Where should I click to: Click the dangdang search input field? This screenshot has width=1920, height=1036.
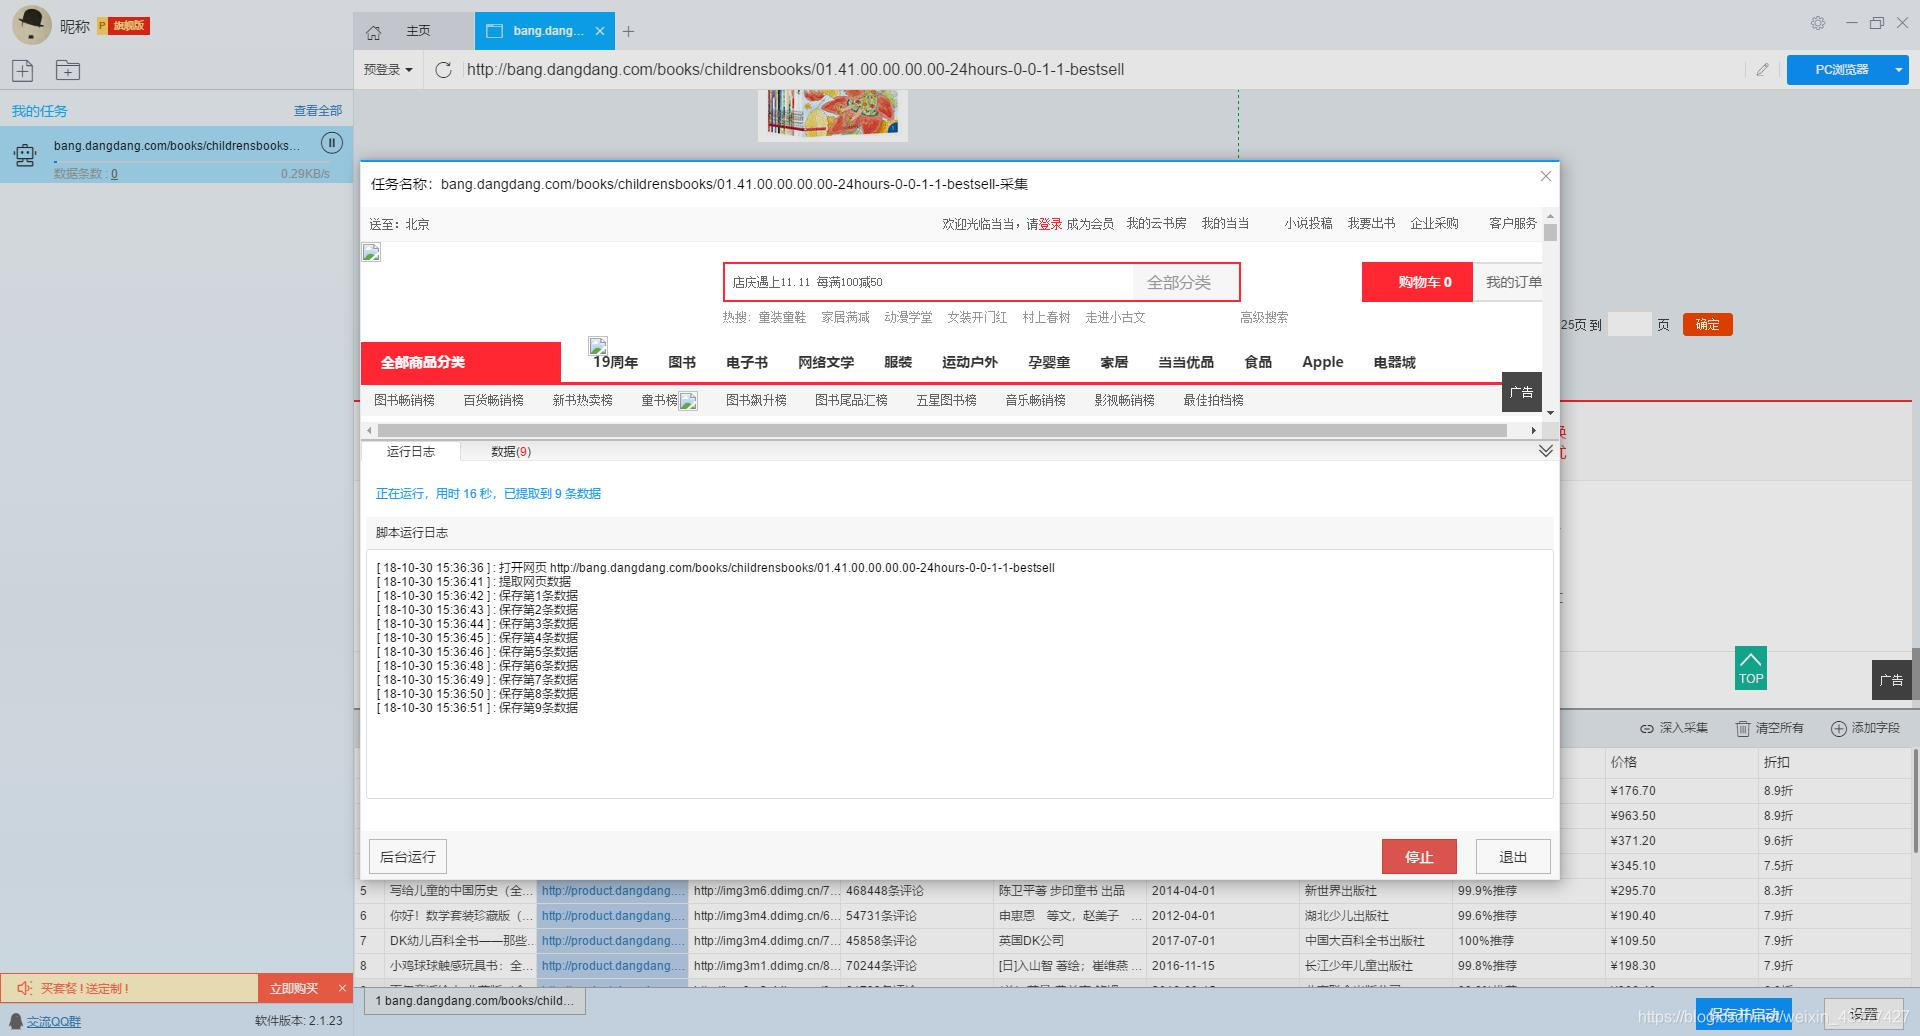tap(930, 282)
